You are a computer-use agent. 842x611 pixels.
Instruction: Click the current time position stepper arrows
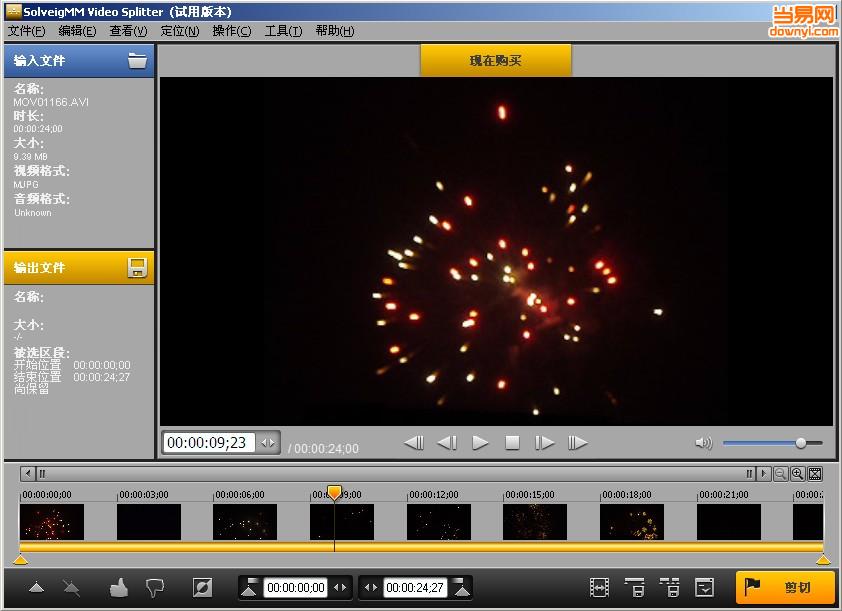click(x=268, y=443)
